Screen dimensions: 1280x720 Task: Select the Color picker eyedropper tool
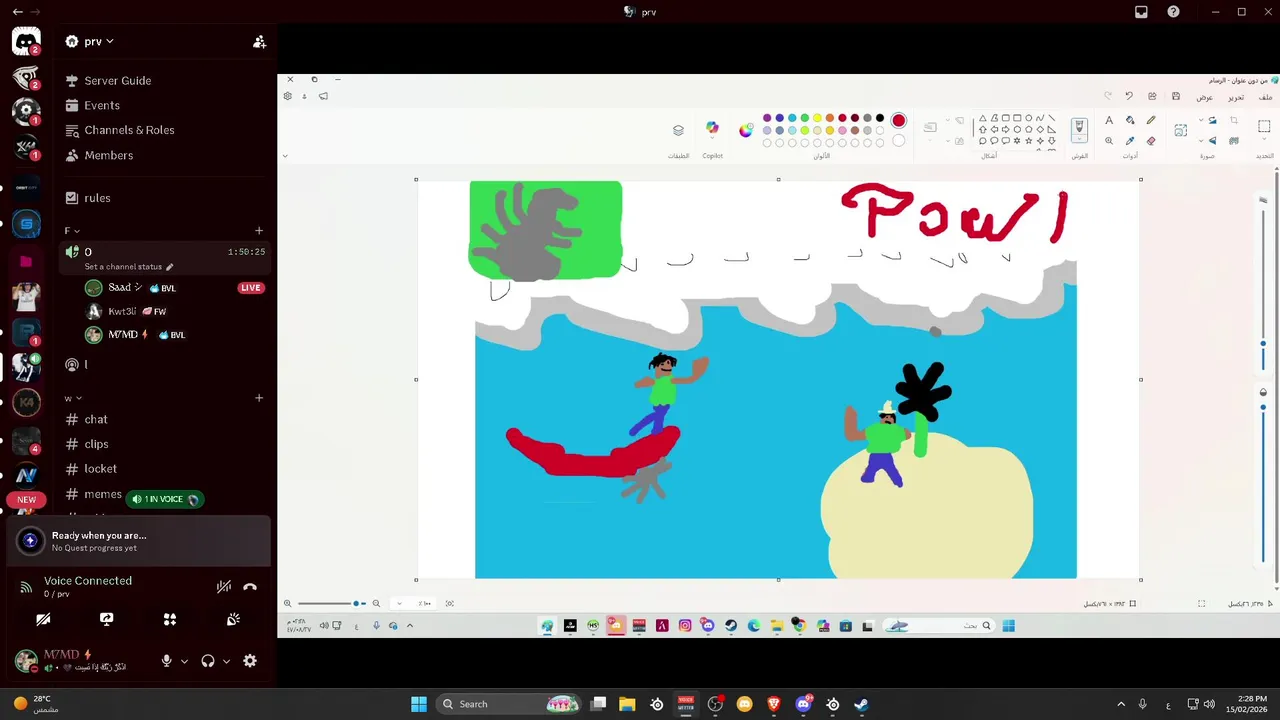click(x=1130, y=141)
